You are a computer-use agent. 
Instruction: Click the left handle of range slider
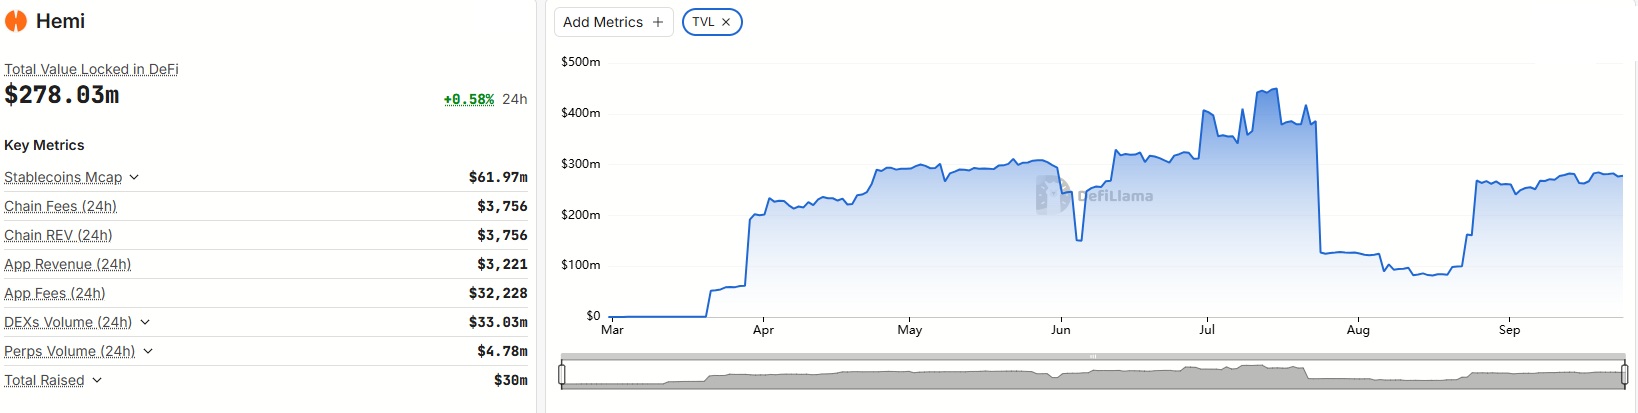[562, 375]
